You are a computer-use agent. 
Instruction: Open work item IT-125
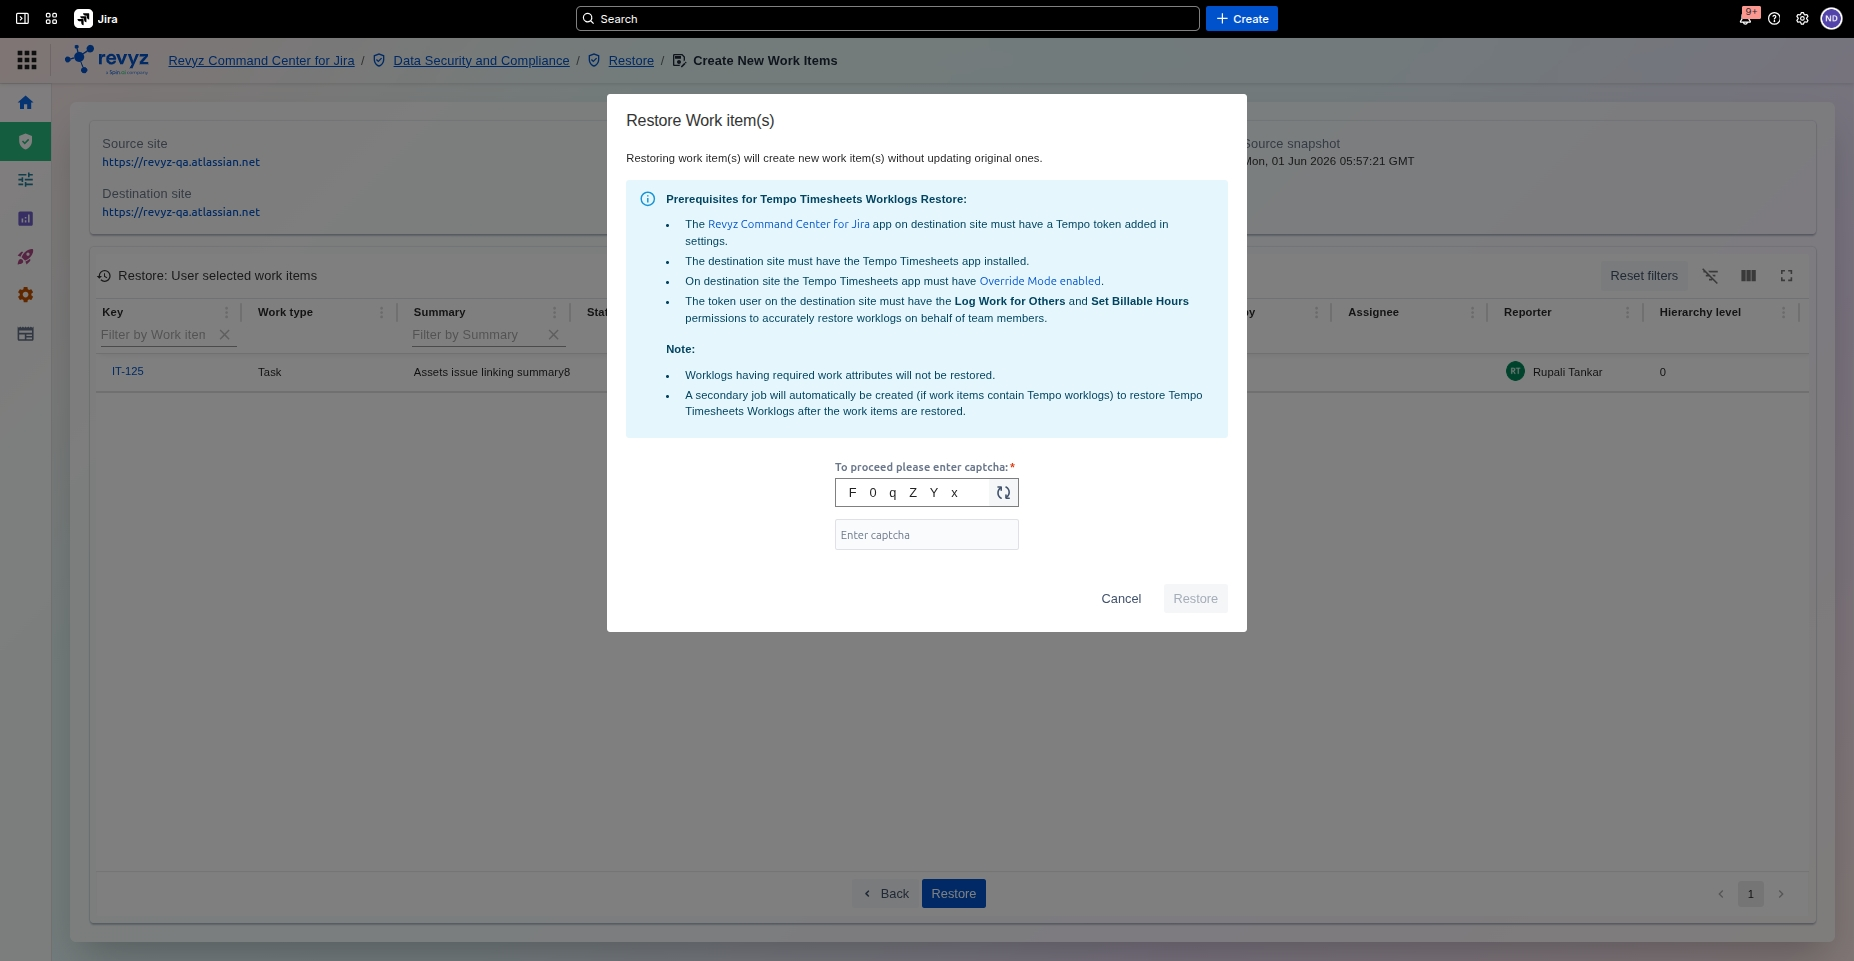pyautogui.click(x=128, y=371)
